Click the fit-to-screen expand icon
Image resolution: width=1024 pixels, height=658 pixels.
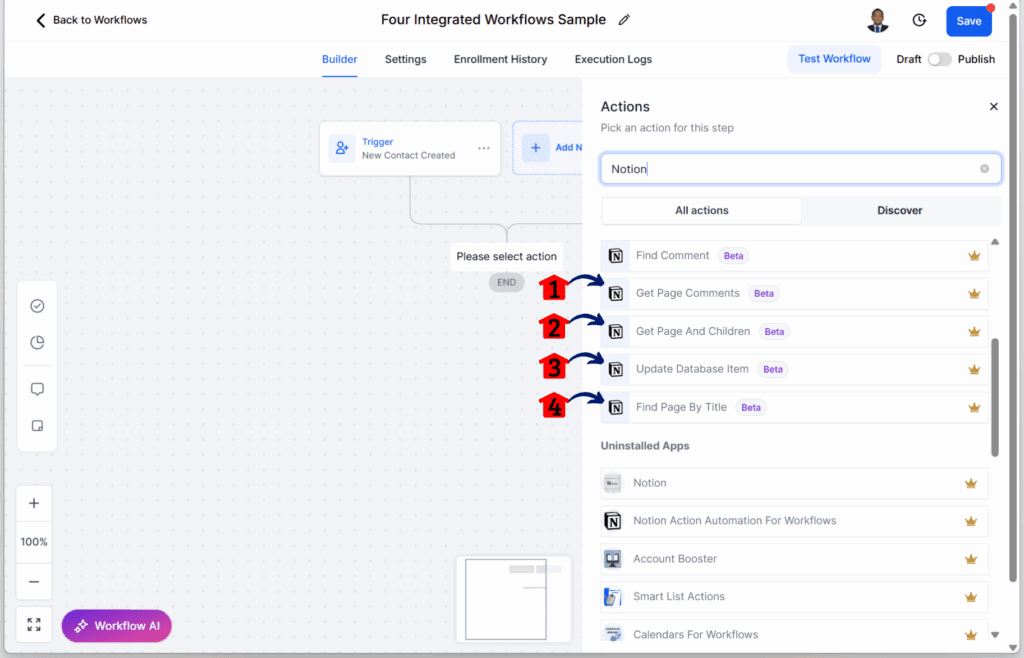pos(34,625)
